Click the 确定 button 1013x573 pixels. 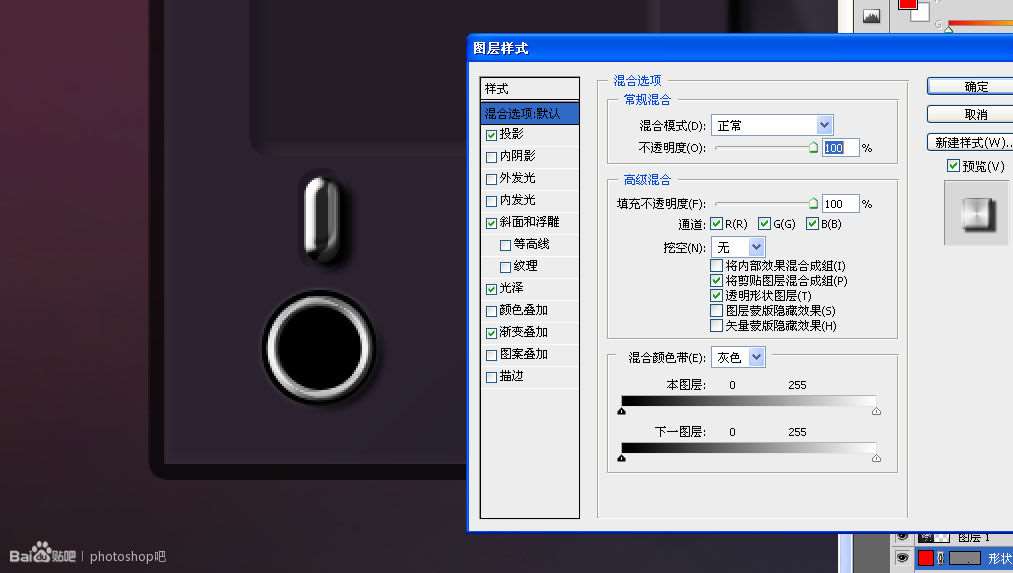coord(970,87)
